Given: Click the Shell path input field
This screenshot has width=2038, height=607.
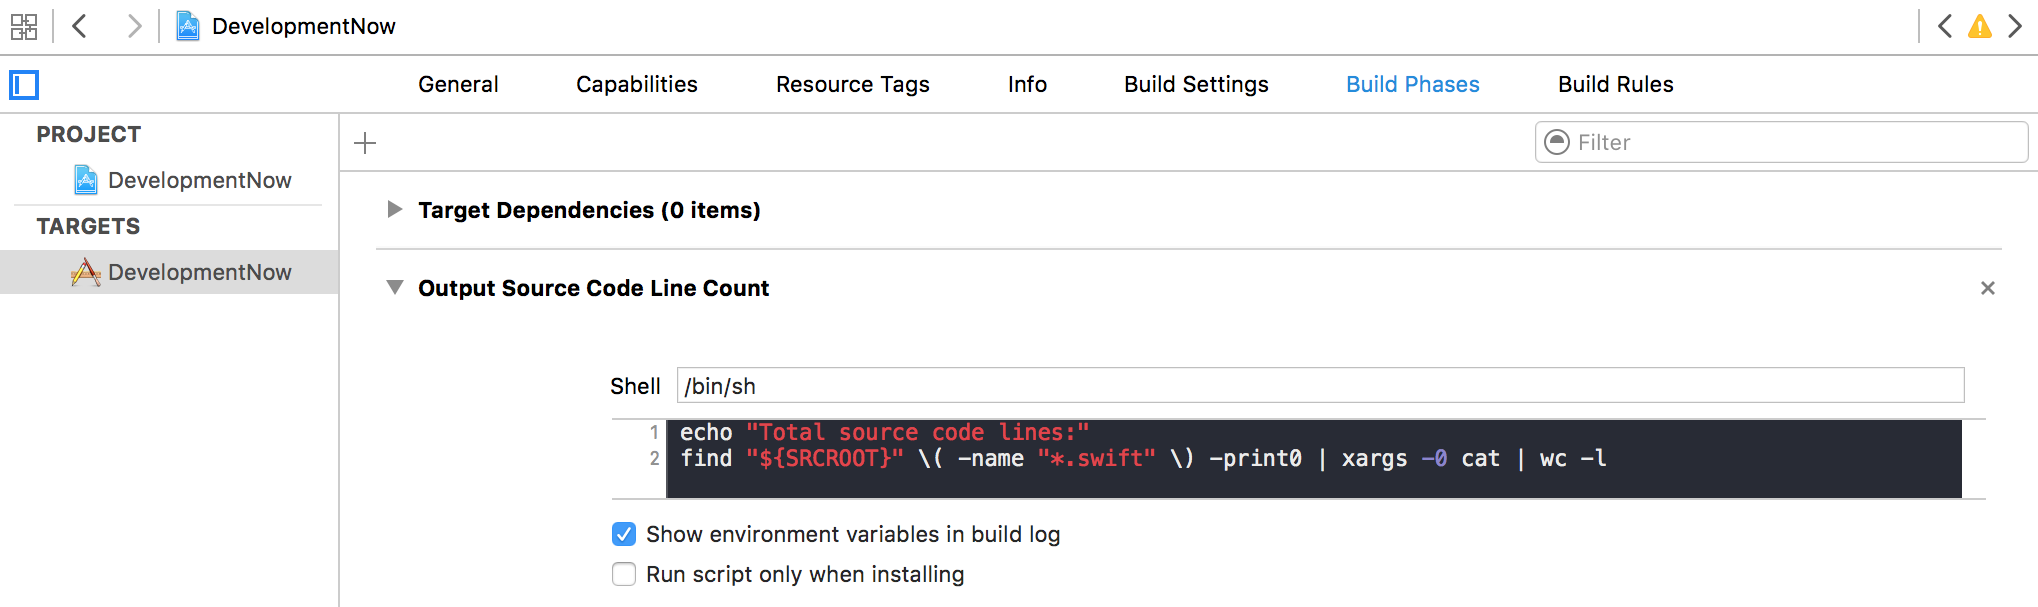Looking at the screenshot, I should pos(1320,386).
